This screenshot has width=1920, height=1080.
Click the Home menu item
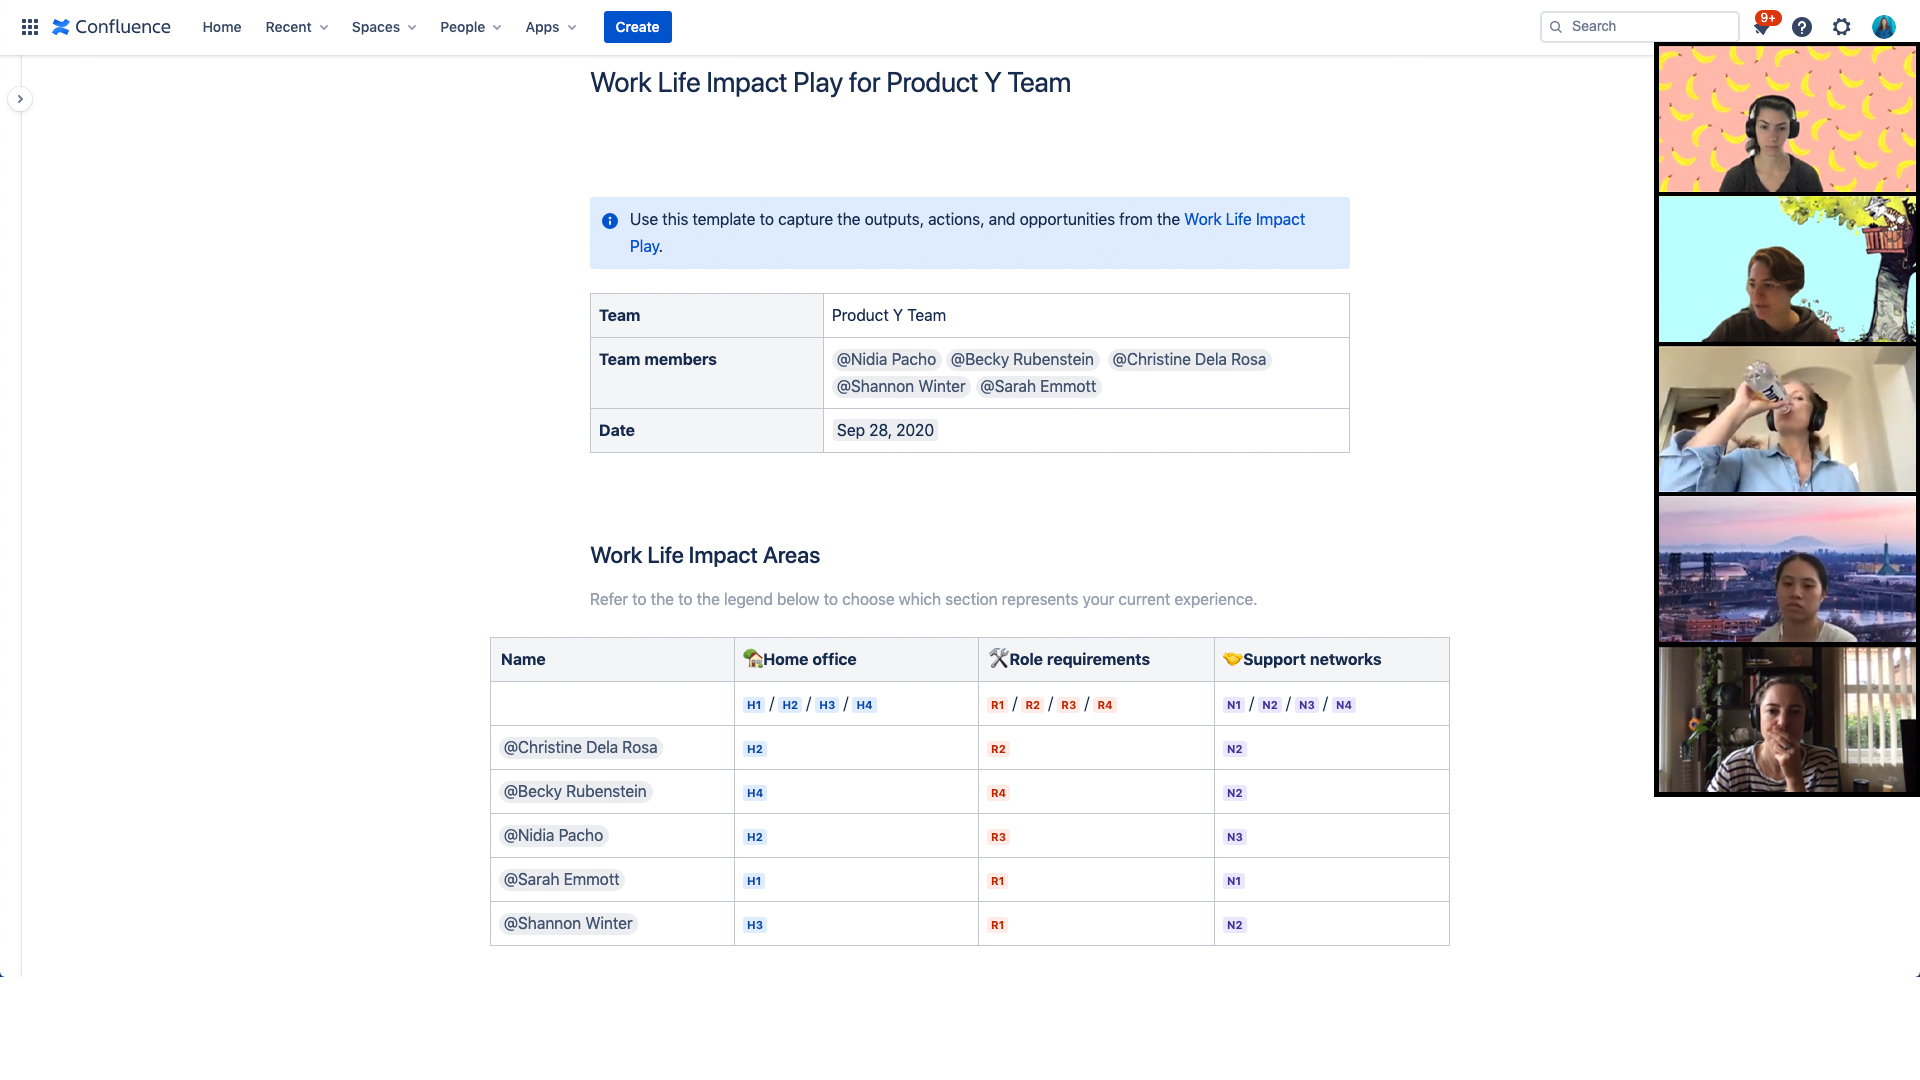[220, 26]
